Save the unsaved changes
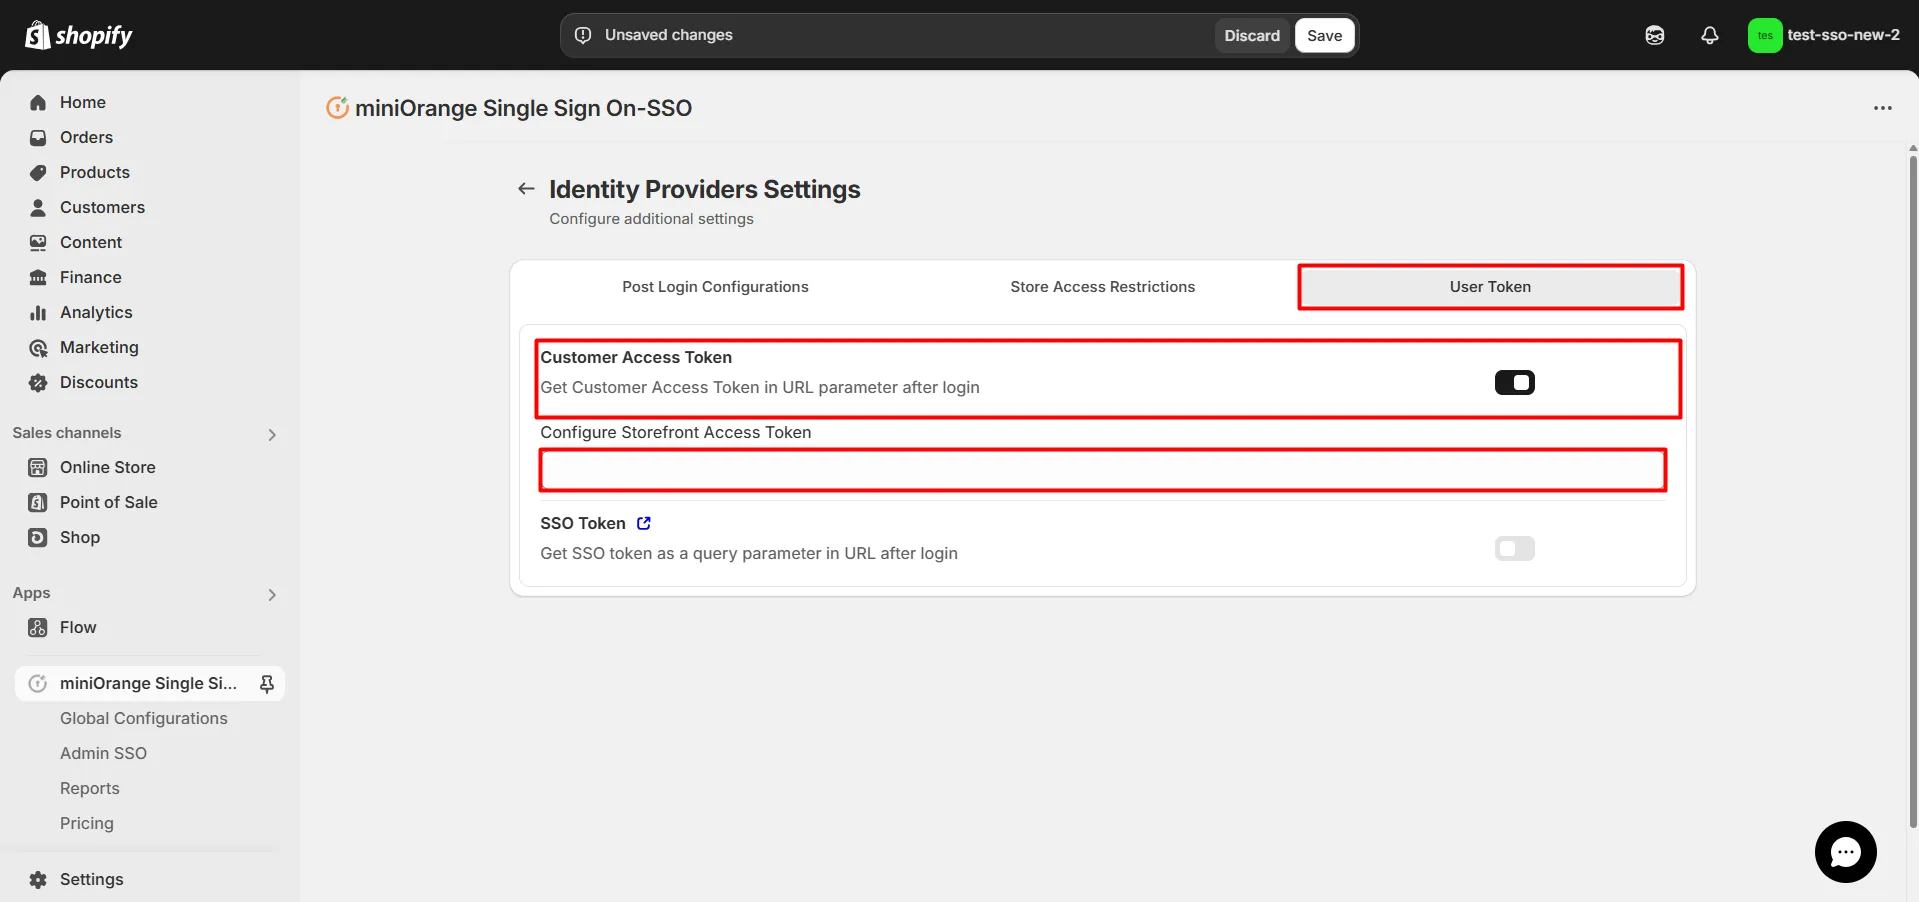 pyautogui.click(x=1325, y=35)
